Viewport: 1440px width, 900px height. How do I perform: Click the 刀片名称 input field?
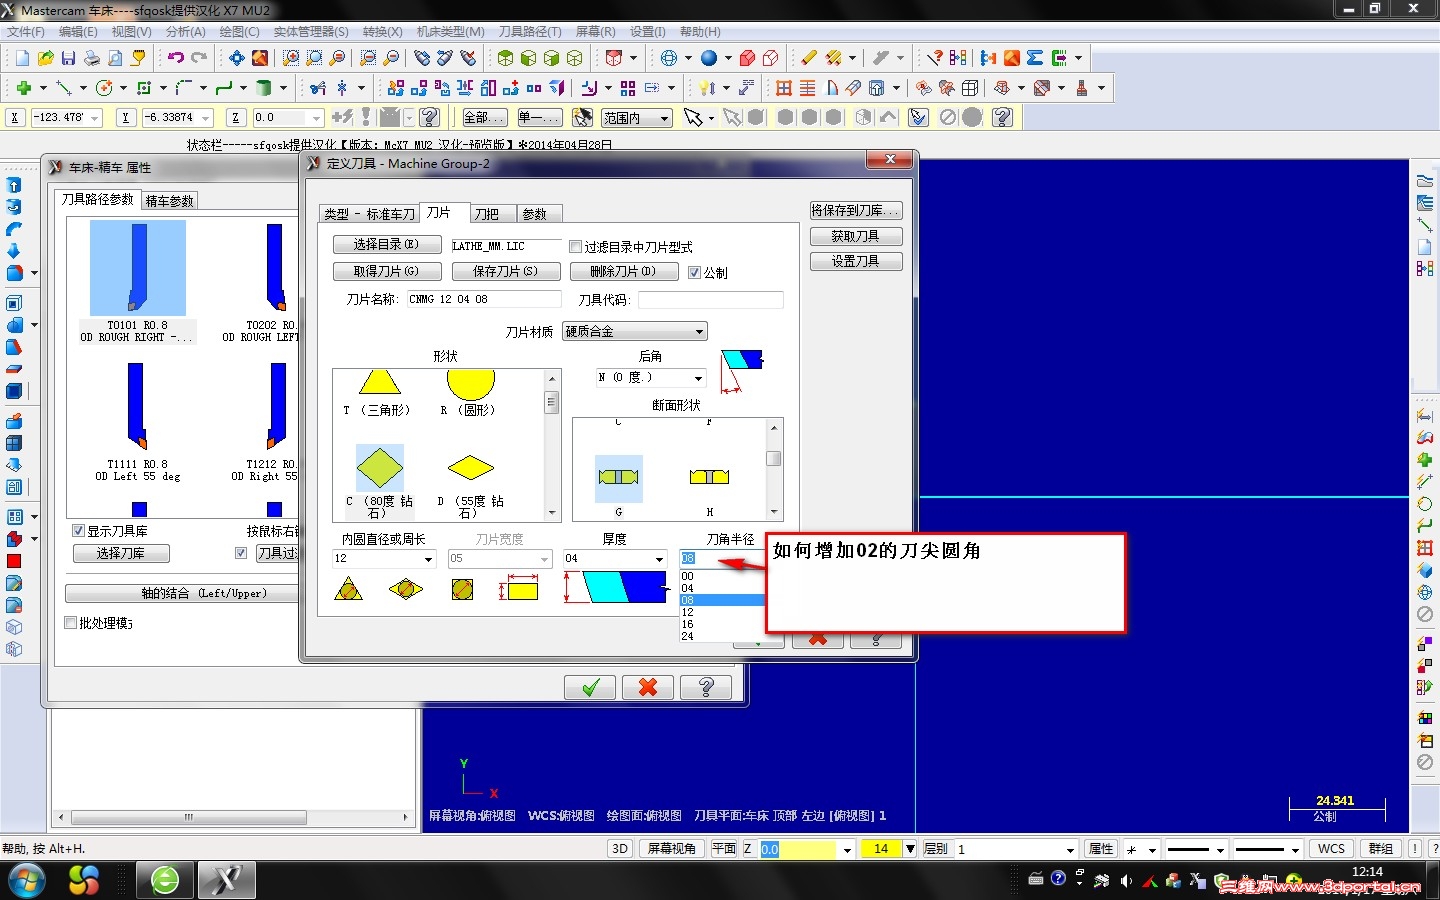pos(484,299)
